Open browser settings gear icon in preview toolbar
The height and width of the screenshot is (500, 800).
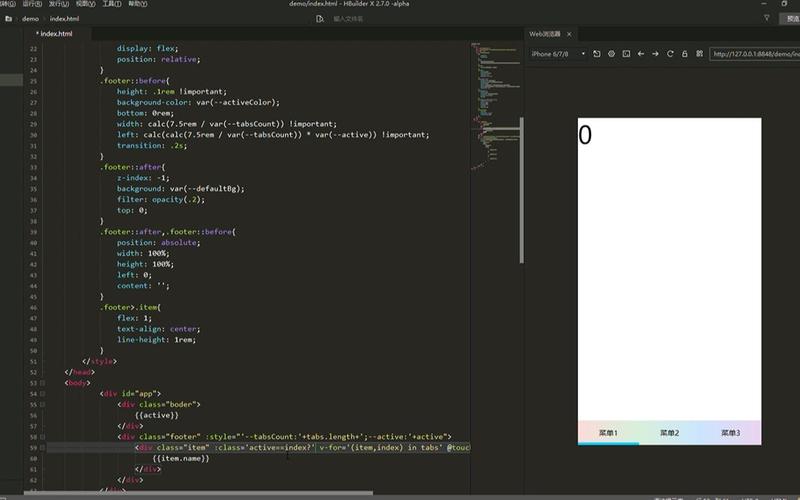coord(611,54)
